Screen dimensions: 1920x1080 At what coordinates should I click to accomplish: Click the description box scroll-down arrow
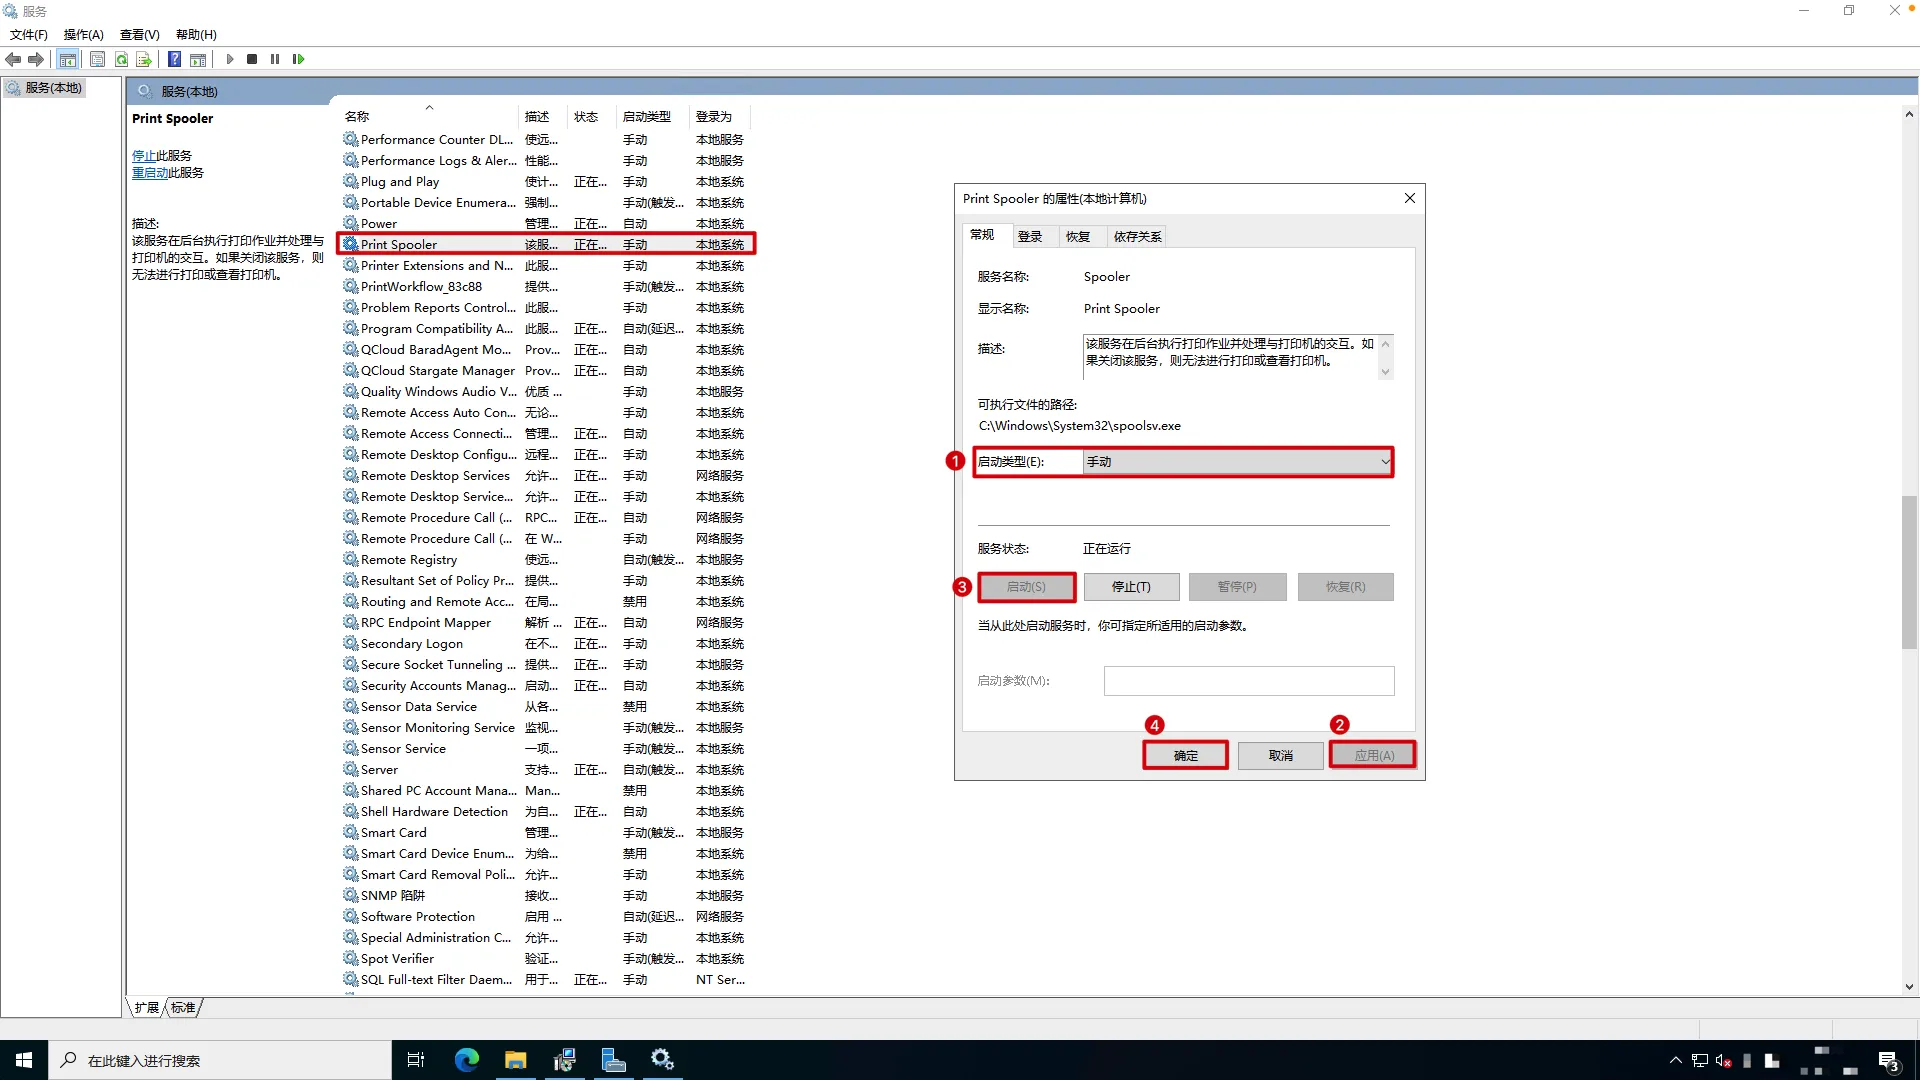[x=1385, y=372]
